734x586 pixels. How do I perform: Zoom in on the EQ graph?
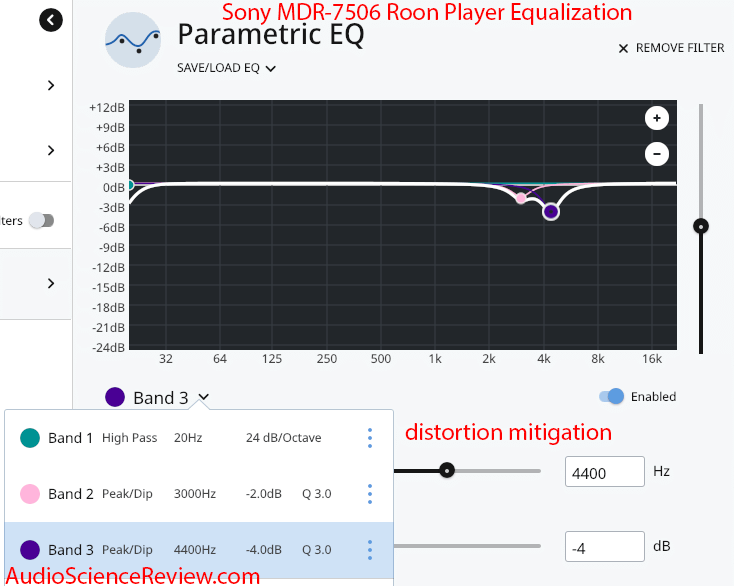656,118
